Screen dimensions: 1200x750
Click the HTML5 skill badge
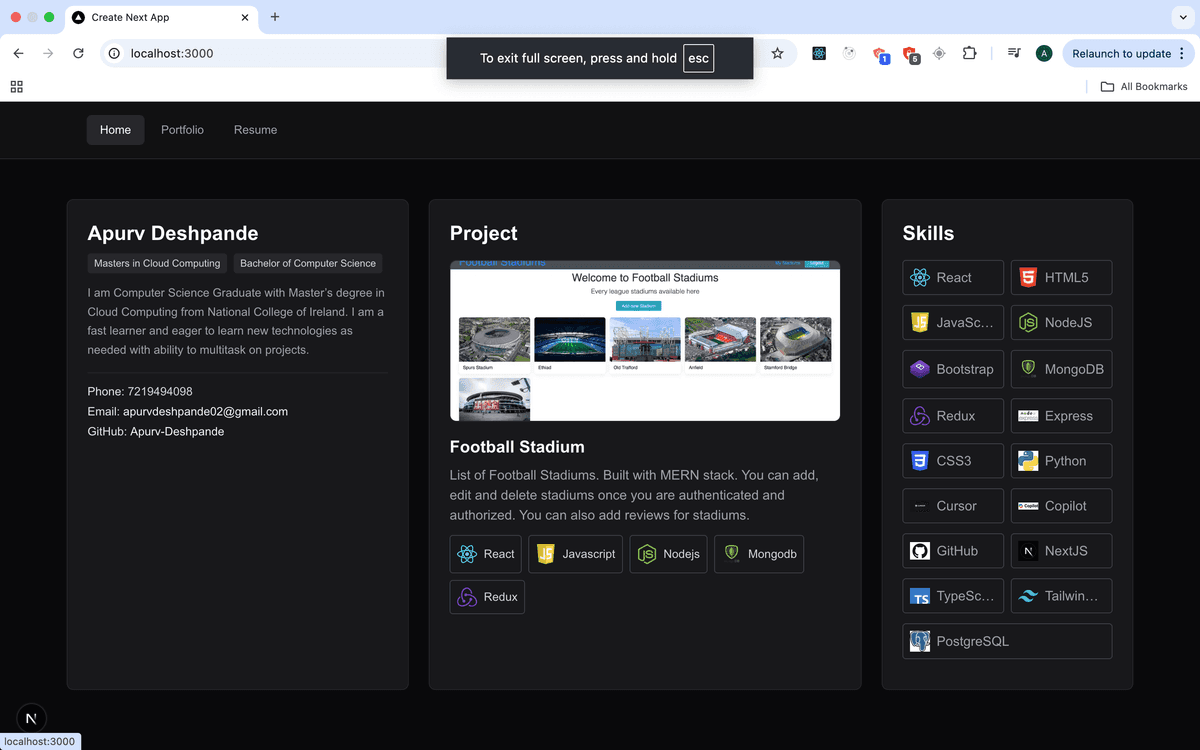tap(1061, 278)
